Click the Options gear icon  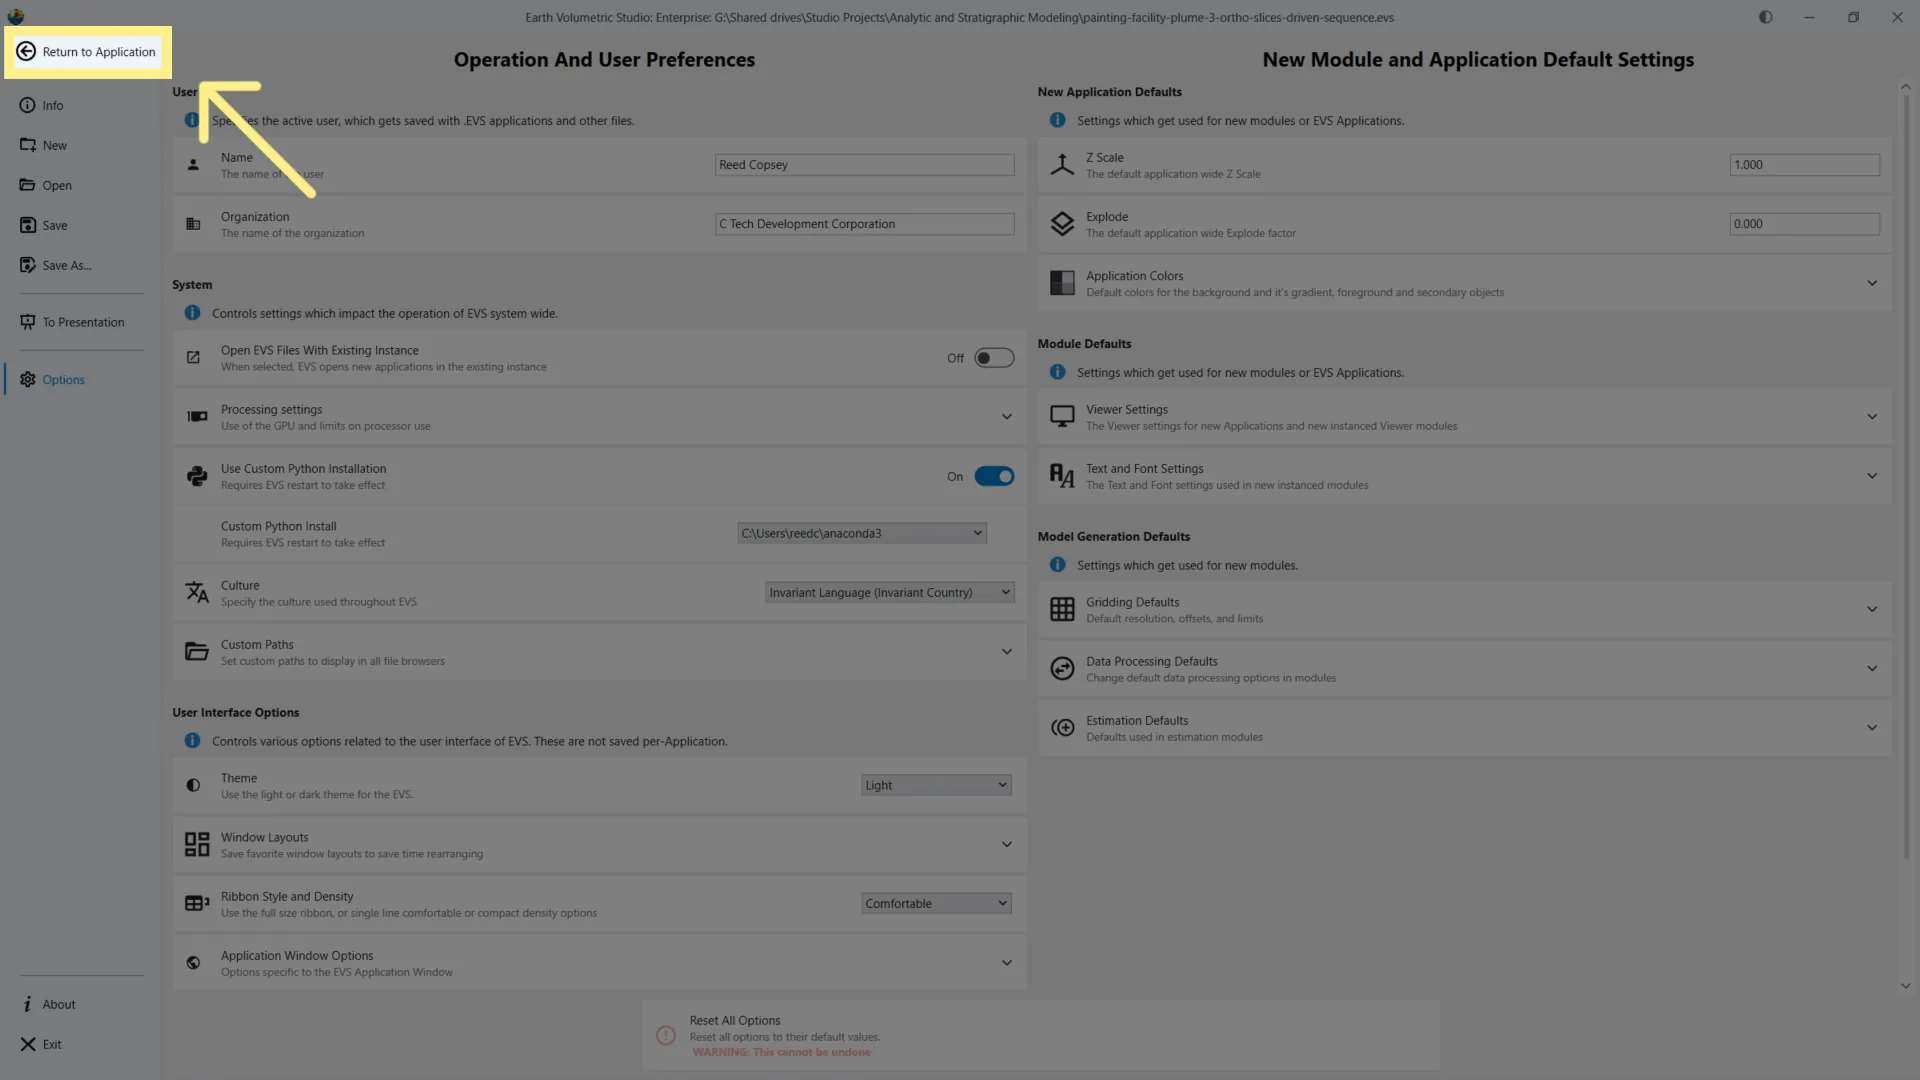pos(28,379)
